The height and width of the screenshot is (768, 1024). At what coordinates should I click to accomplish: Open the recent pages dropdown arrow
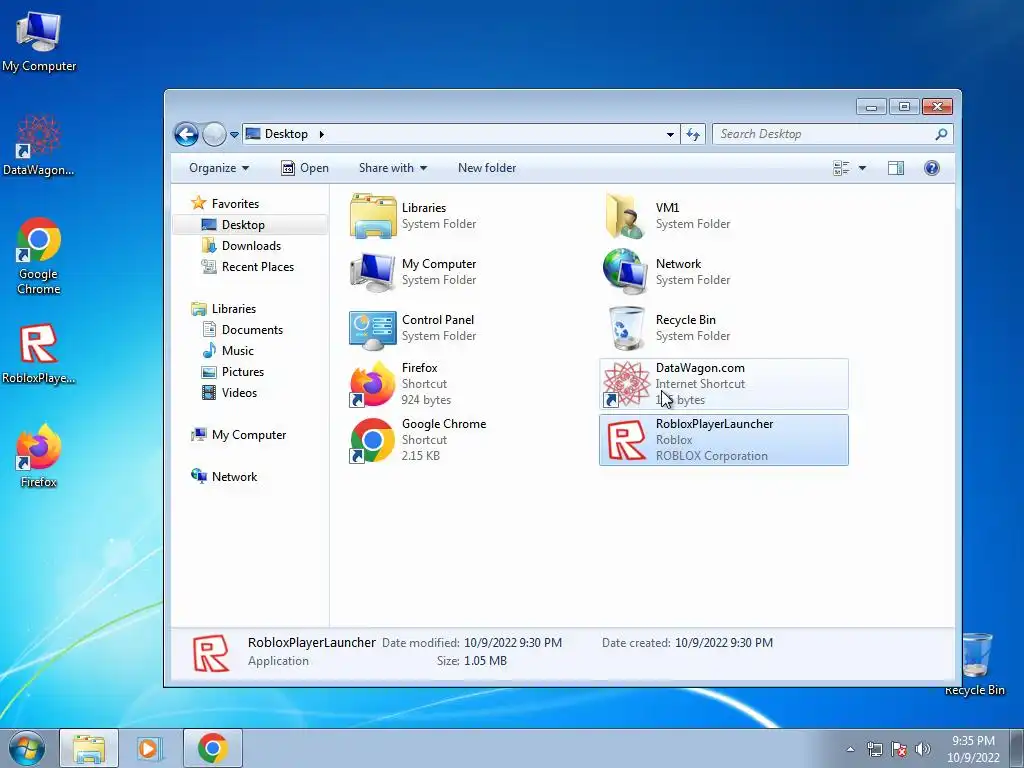coord(234,135)
